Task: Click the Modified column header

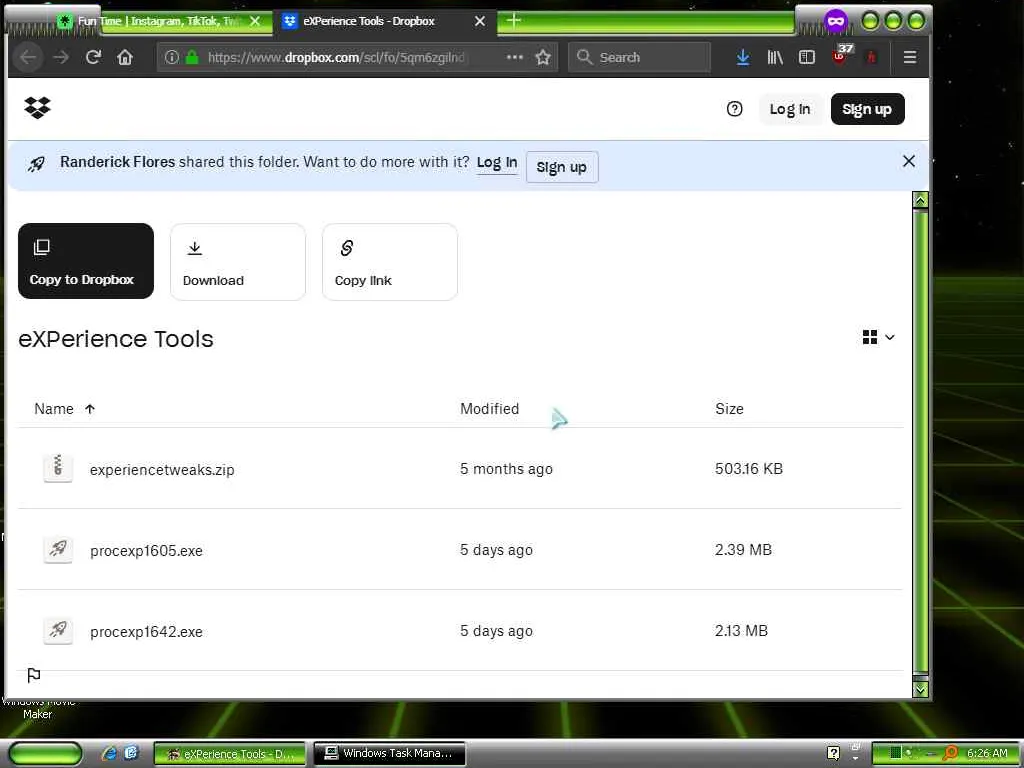Action: (x=489, y=409)
